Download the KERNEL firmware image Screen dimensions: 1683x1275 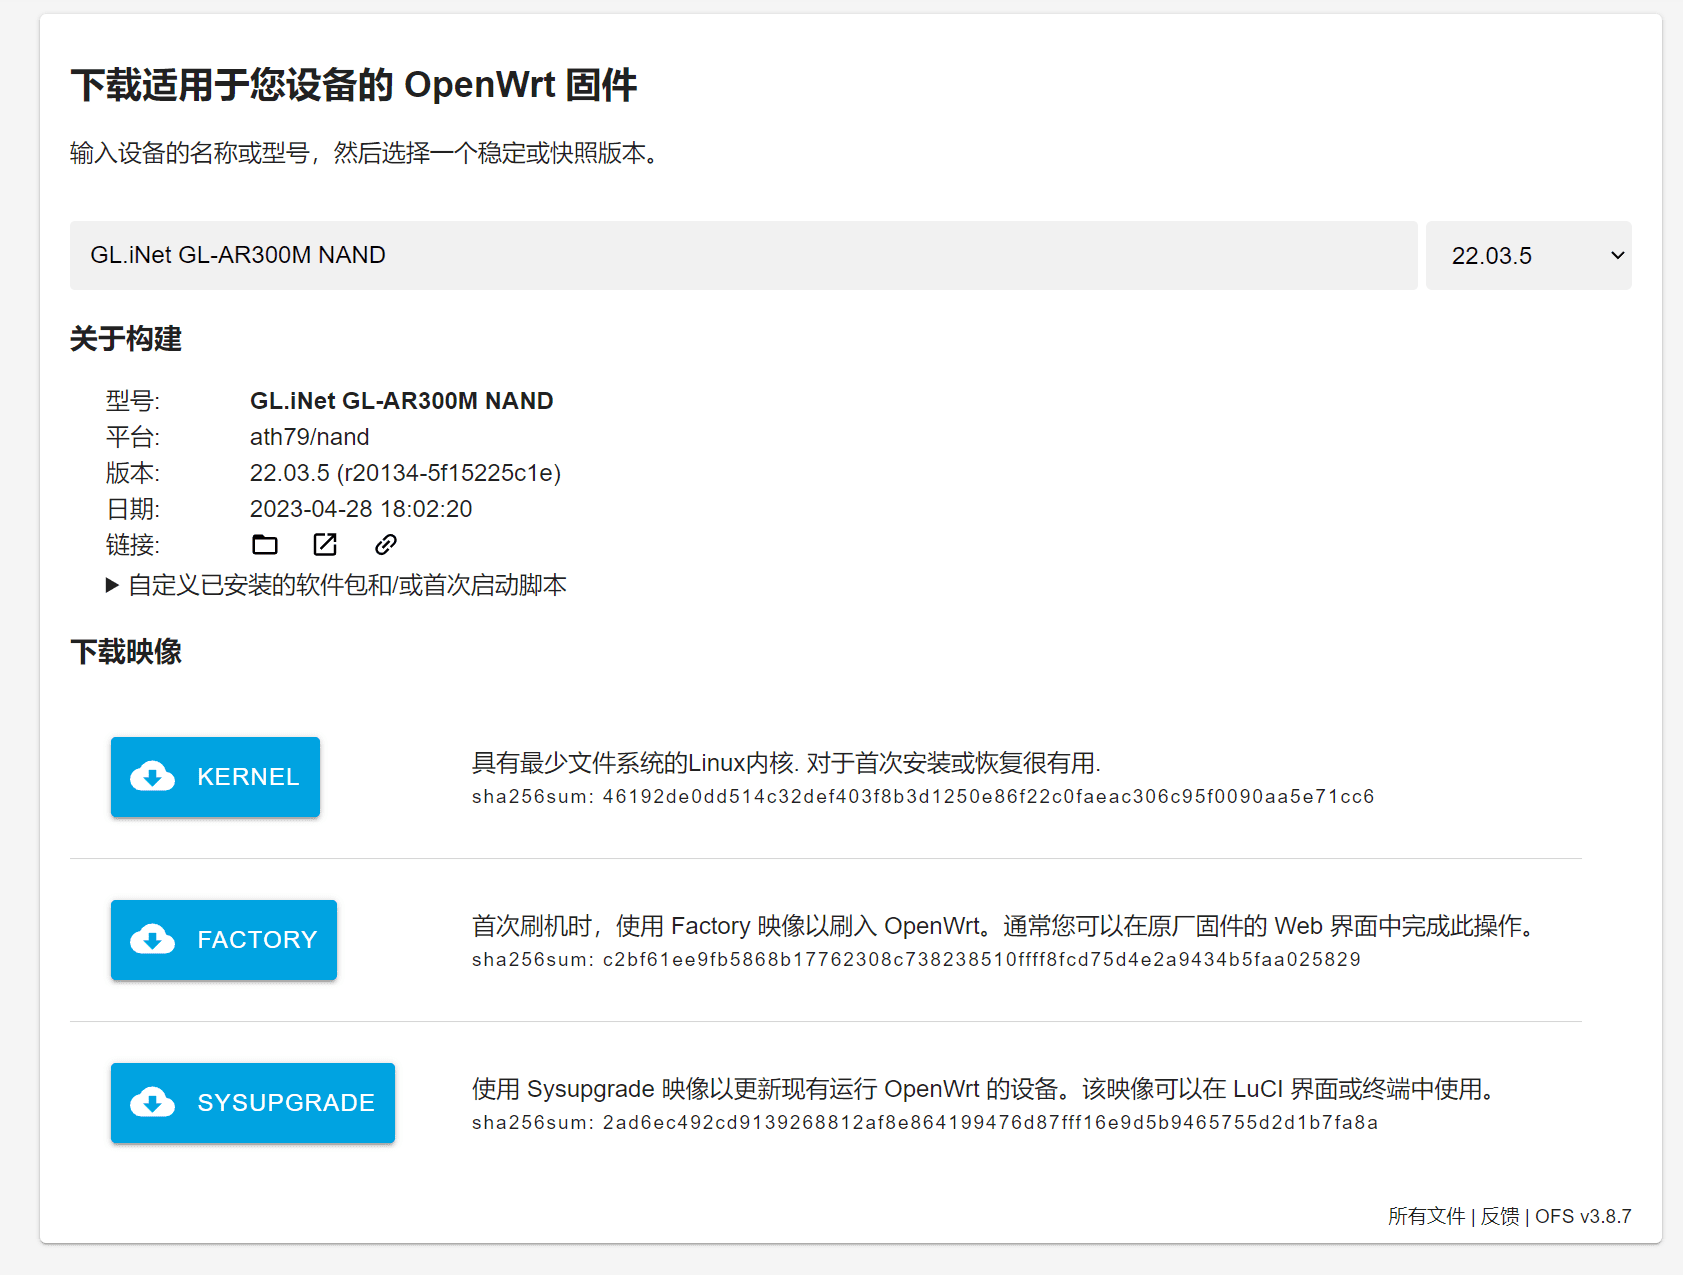point(215,777)
